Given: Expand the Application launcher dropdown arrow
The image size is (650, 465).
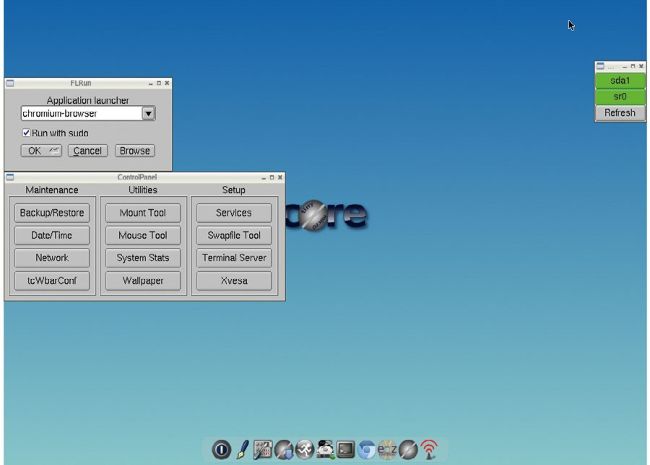Looking at the screenshot, I should [x=148, y=114].
